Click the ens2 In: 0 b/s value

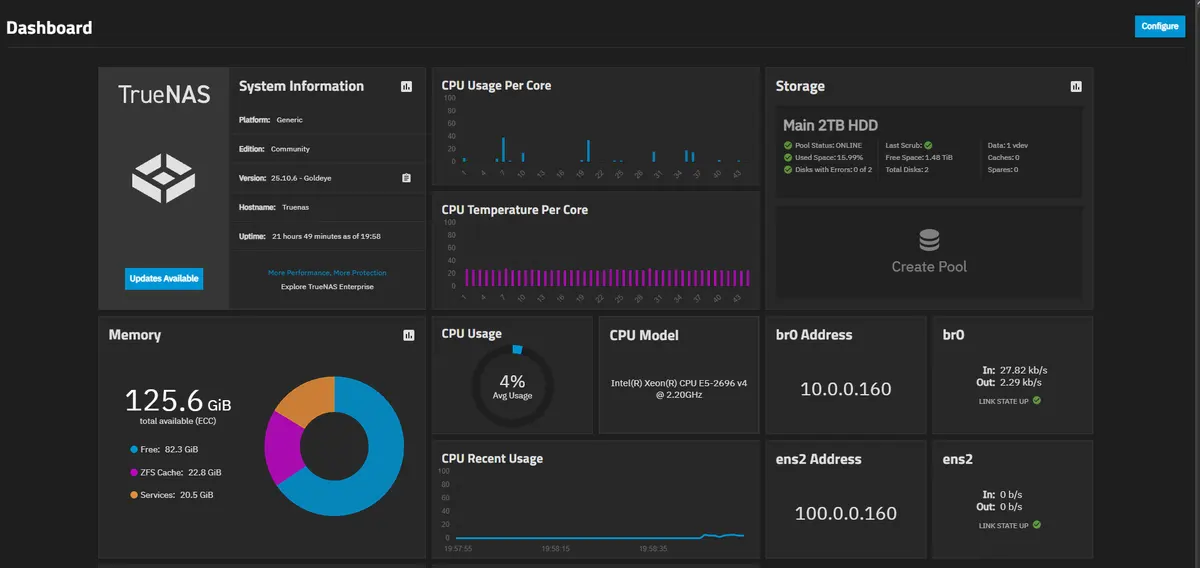point(1011,494)
